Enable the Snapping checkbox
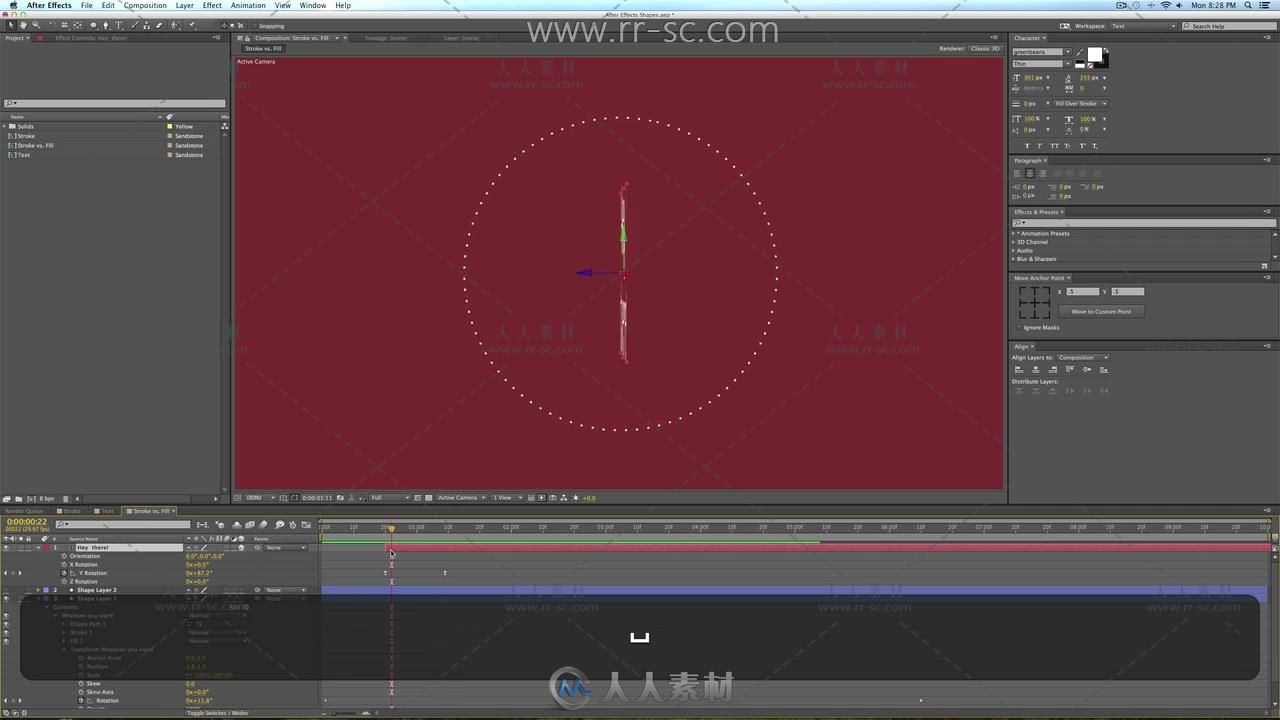Screen dimensions: 1280x720 click(255, 26)
